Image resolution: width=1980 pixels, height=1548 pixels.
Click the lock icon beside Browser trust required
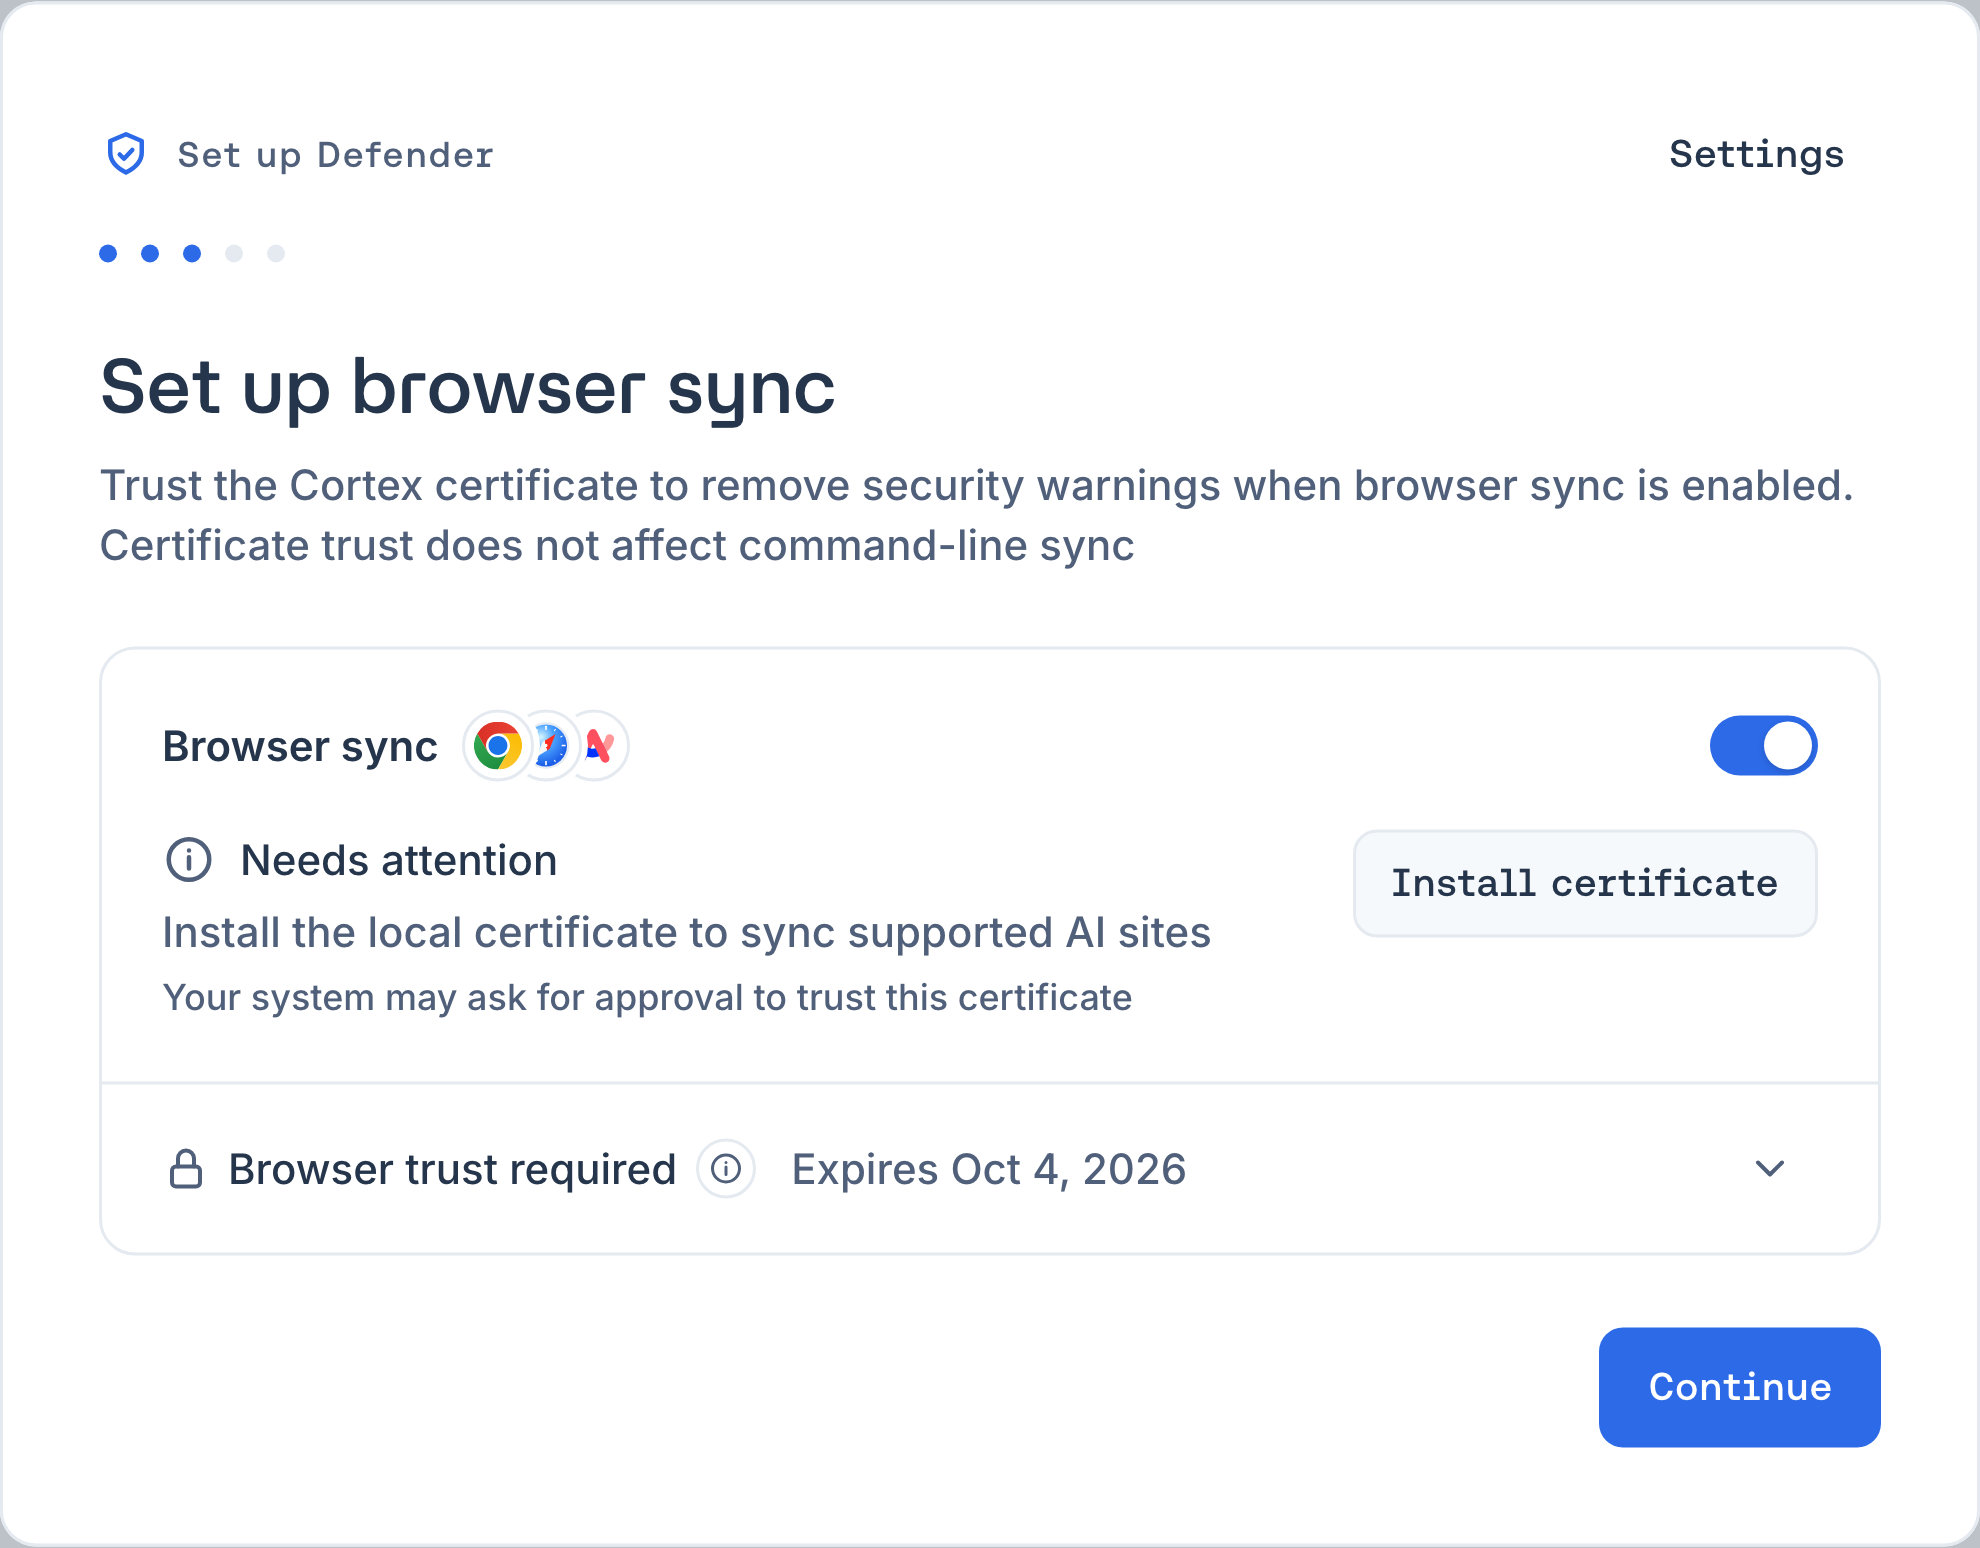(186, 1168)
